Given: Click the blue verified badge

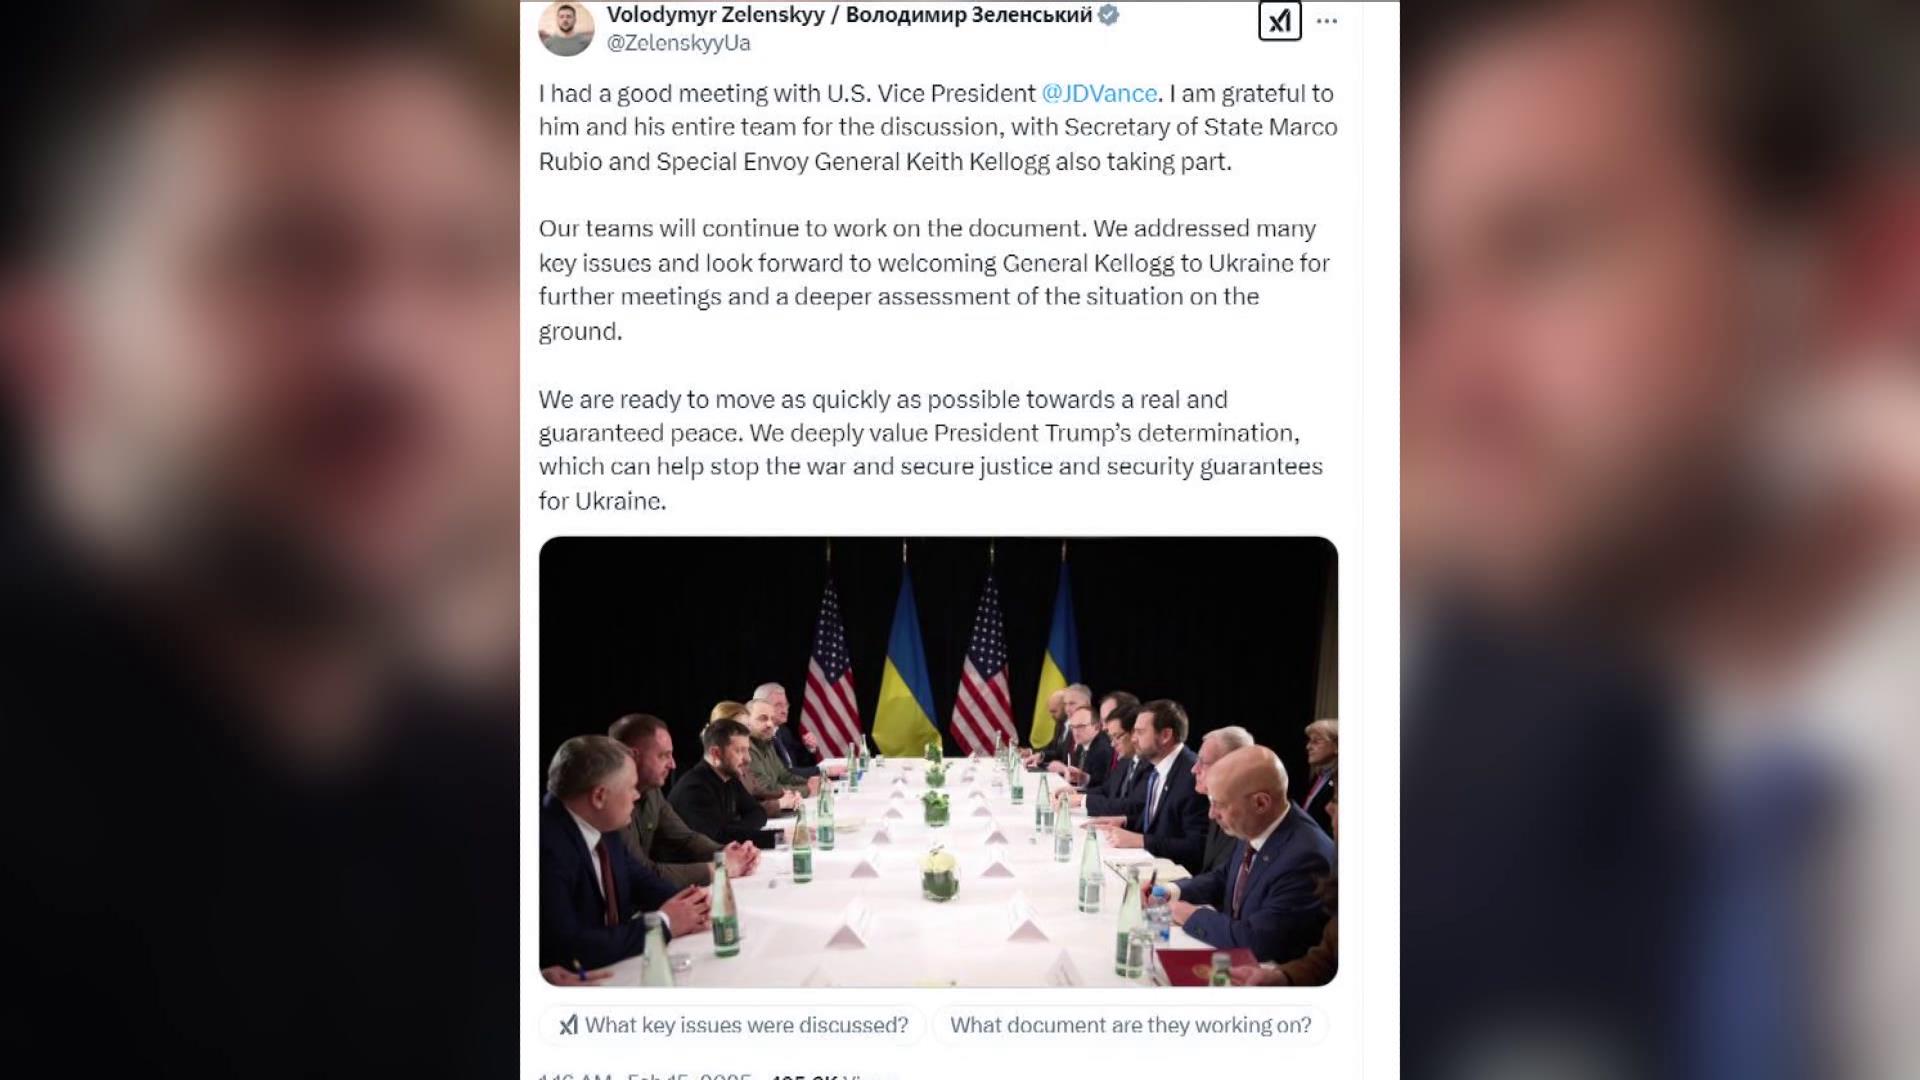Looking at the screenshot, I should [x=1108, y=15].
